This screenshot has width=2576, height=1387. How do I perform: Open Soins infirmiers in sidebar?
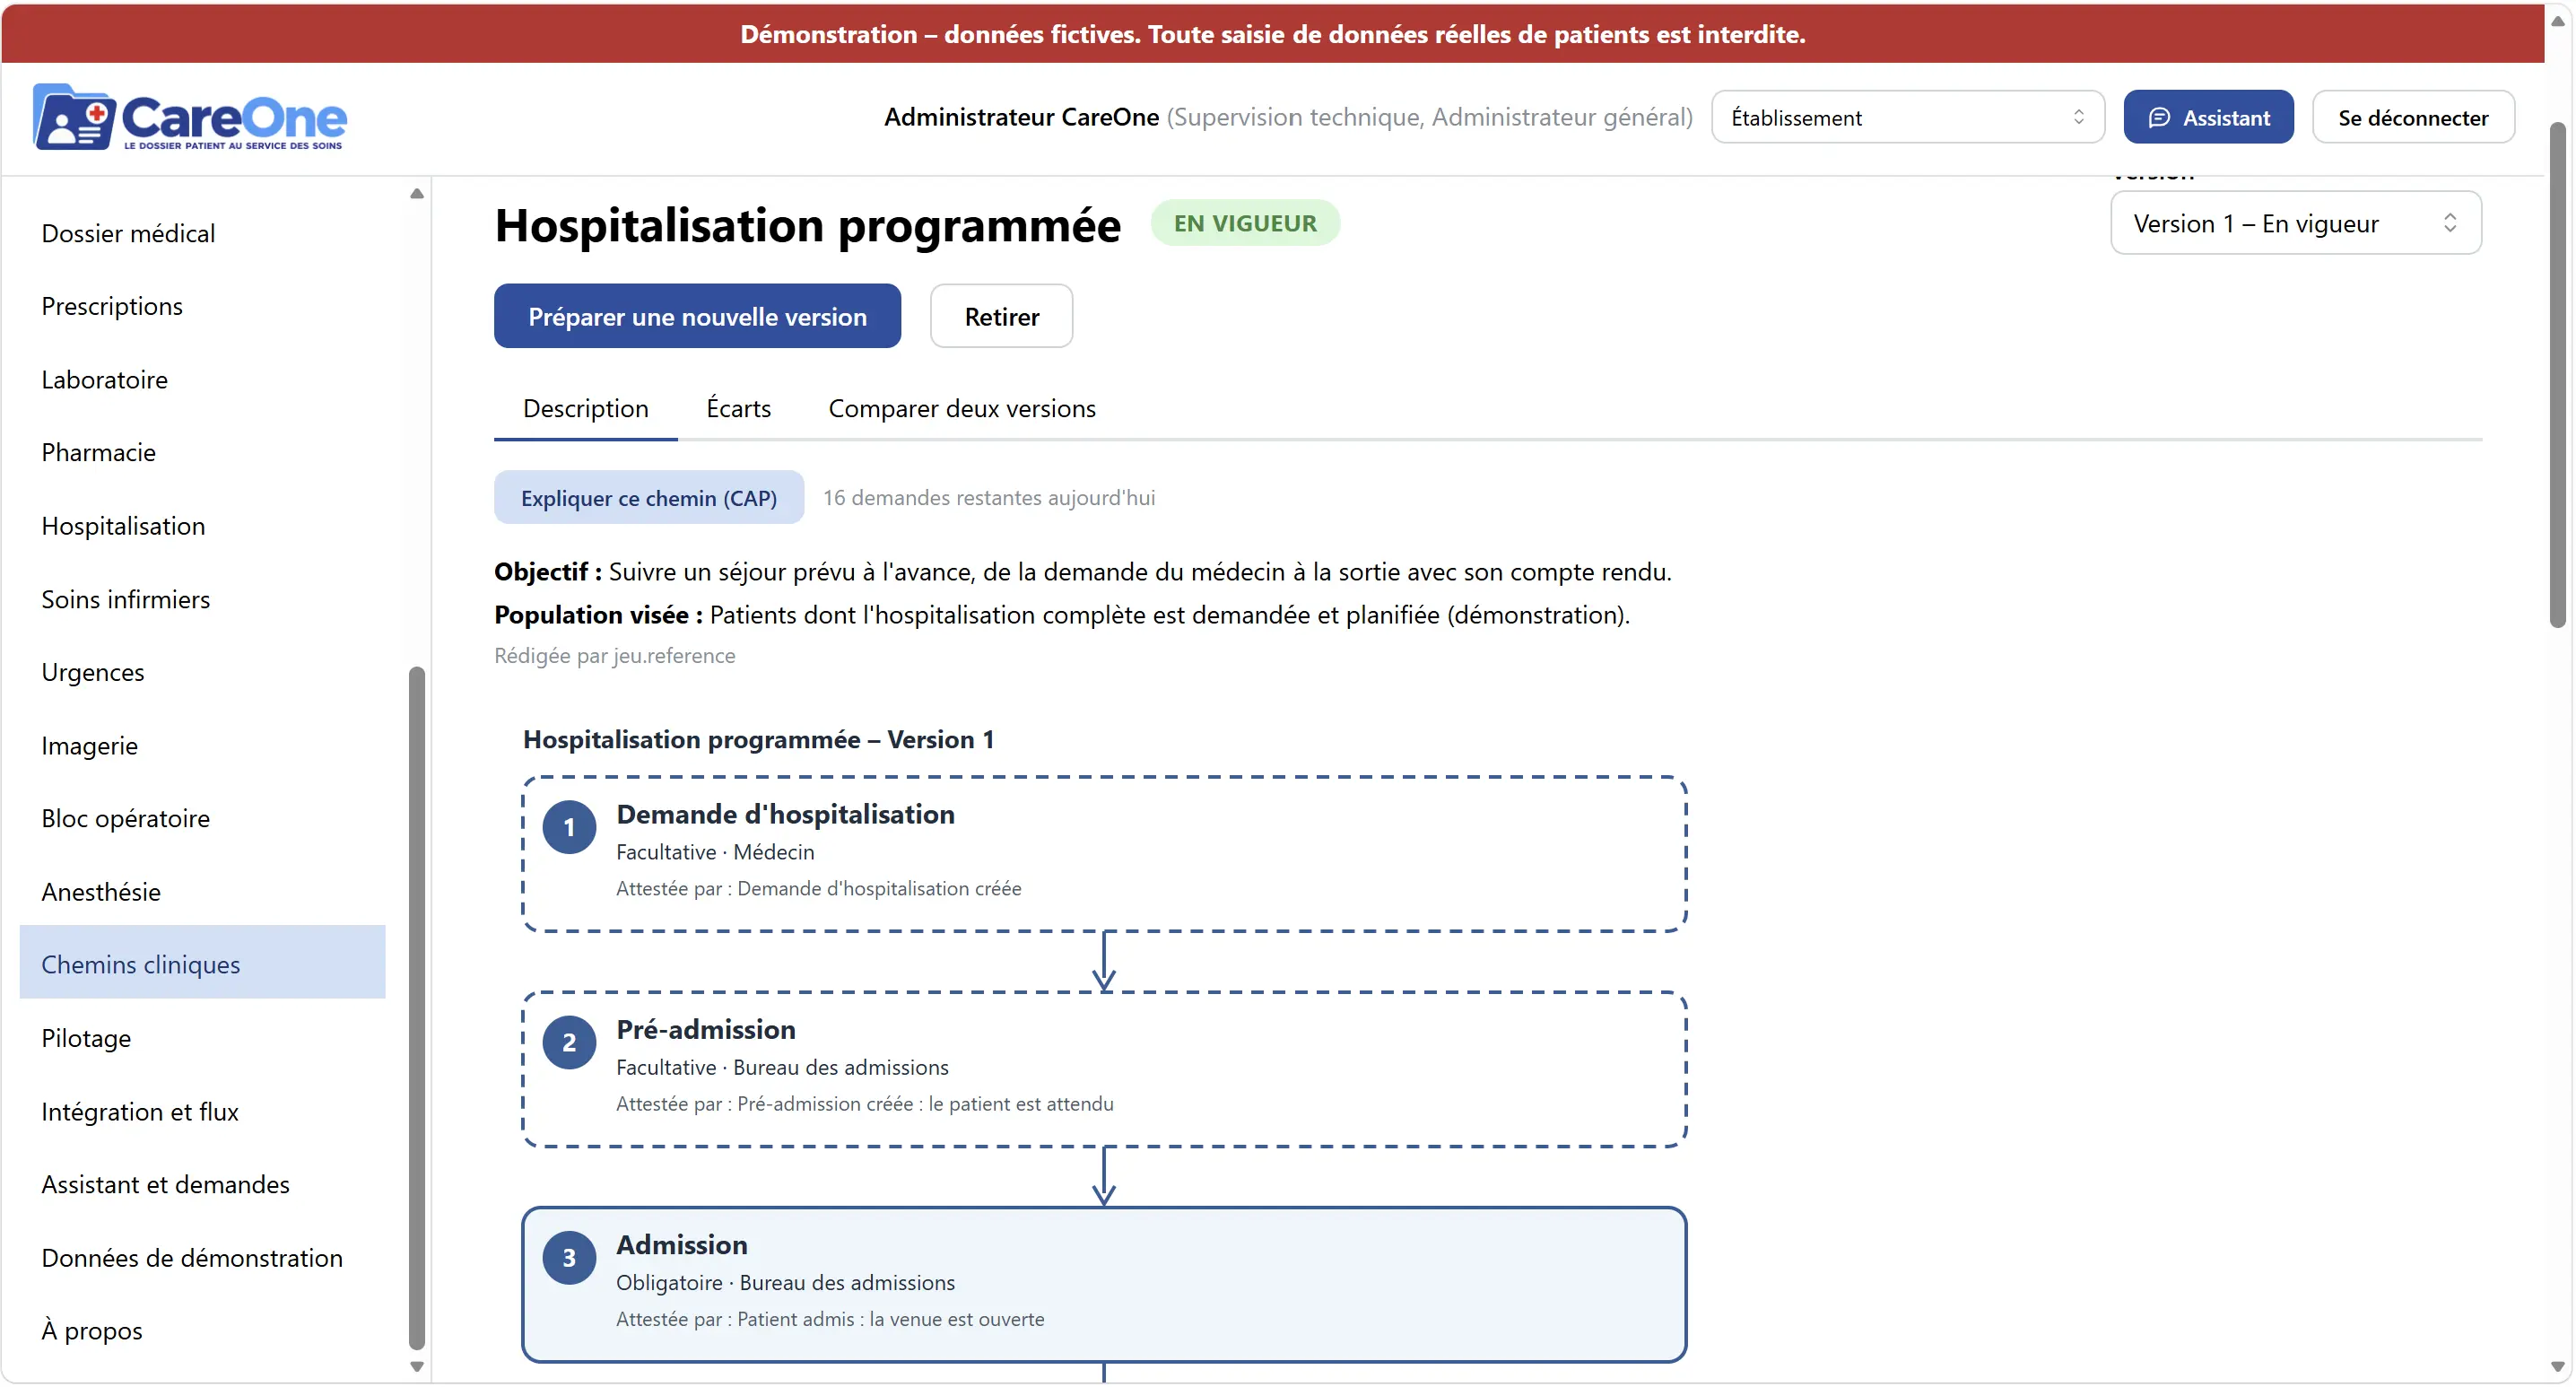(202, 599)
